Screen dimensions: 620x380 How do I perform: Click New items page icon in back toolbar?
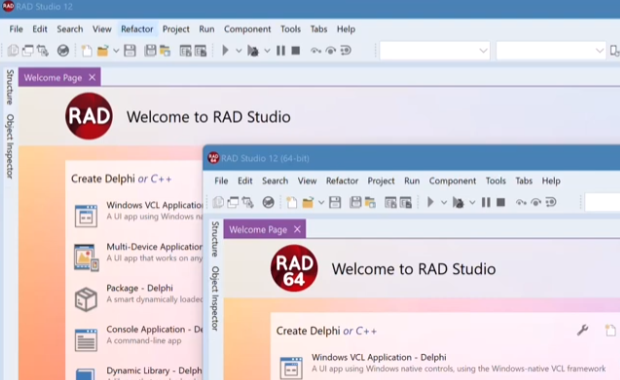87,51
